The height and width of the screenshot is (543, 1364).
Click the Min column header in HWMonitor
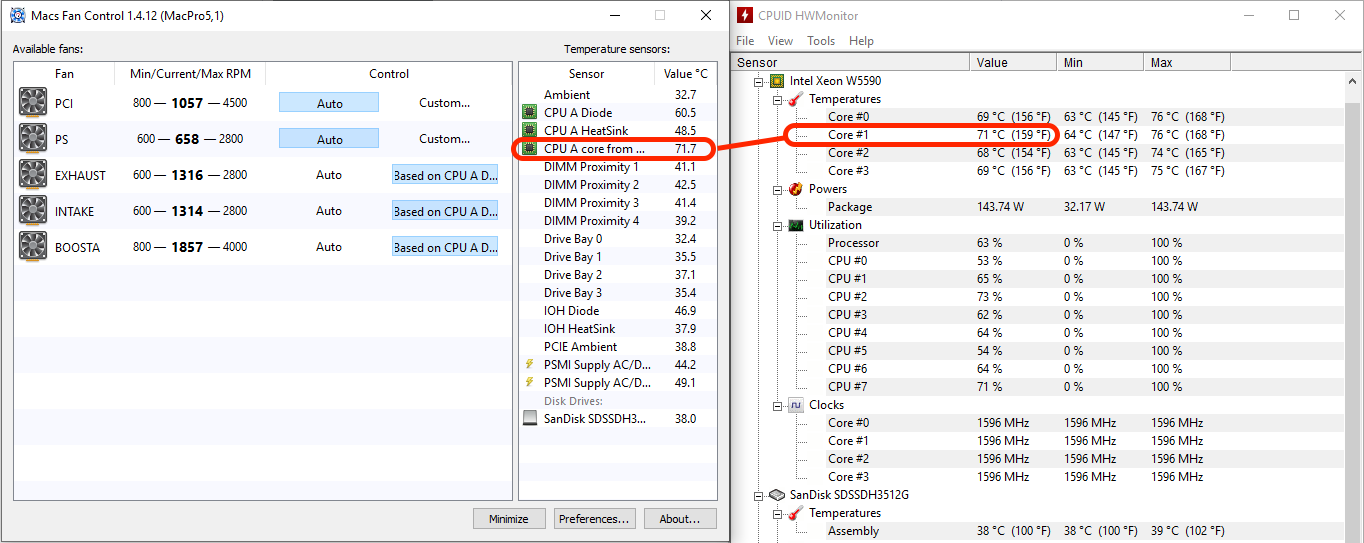click(x=1100, y=62)
